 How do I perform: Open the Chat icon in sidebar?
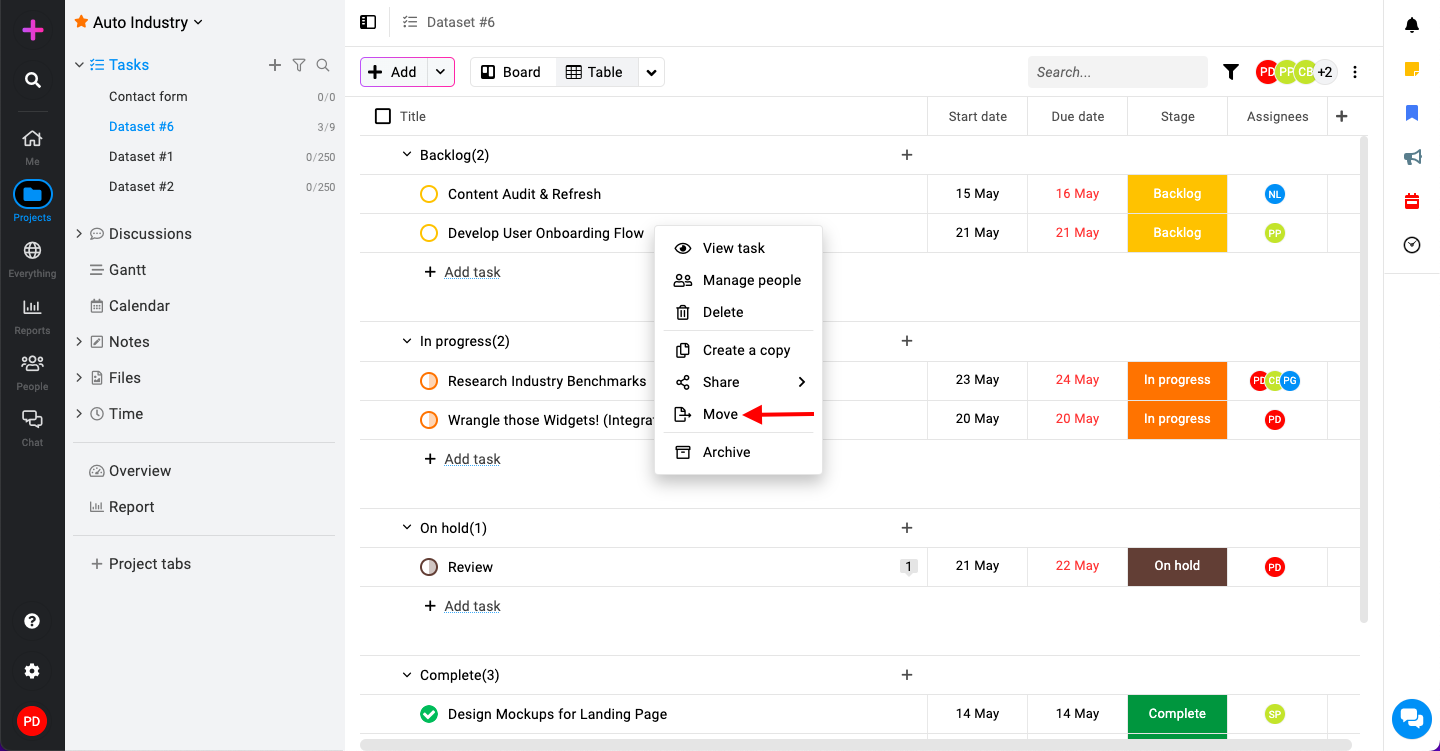click(x=32, y=419)
